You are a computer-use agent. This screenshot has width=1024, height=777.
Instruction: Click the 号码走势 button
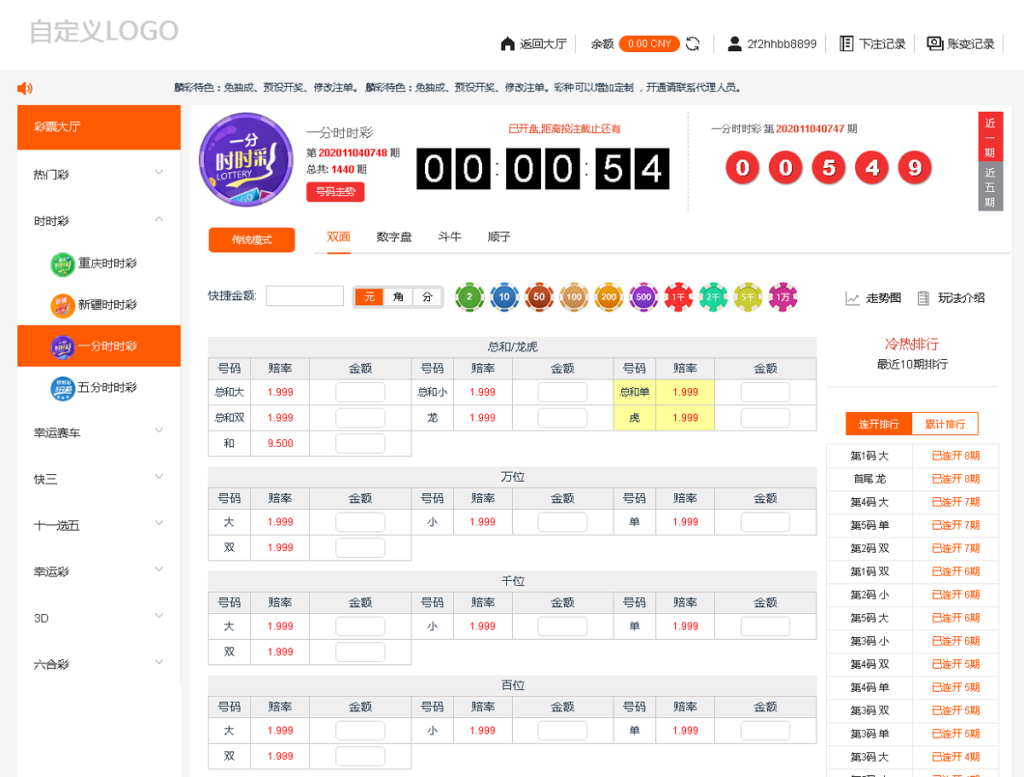click(x=335, y=191)
